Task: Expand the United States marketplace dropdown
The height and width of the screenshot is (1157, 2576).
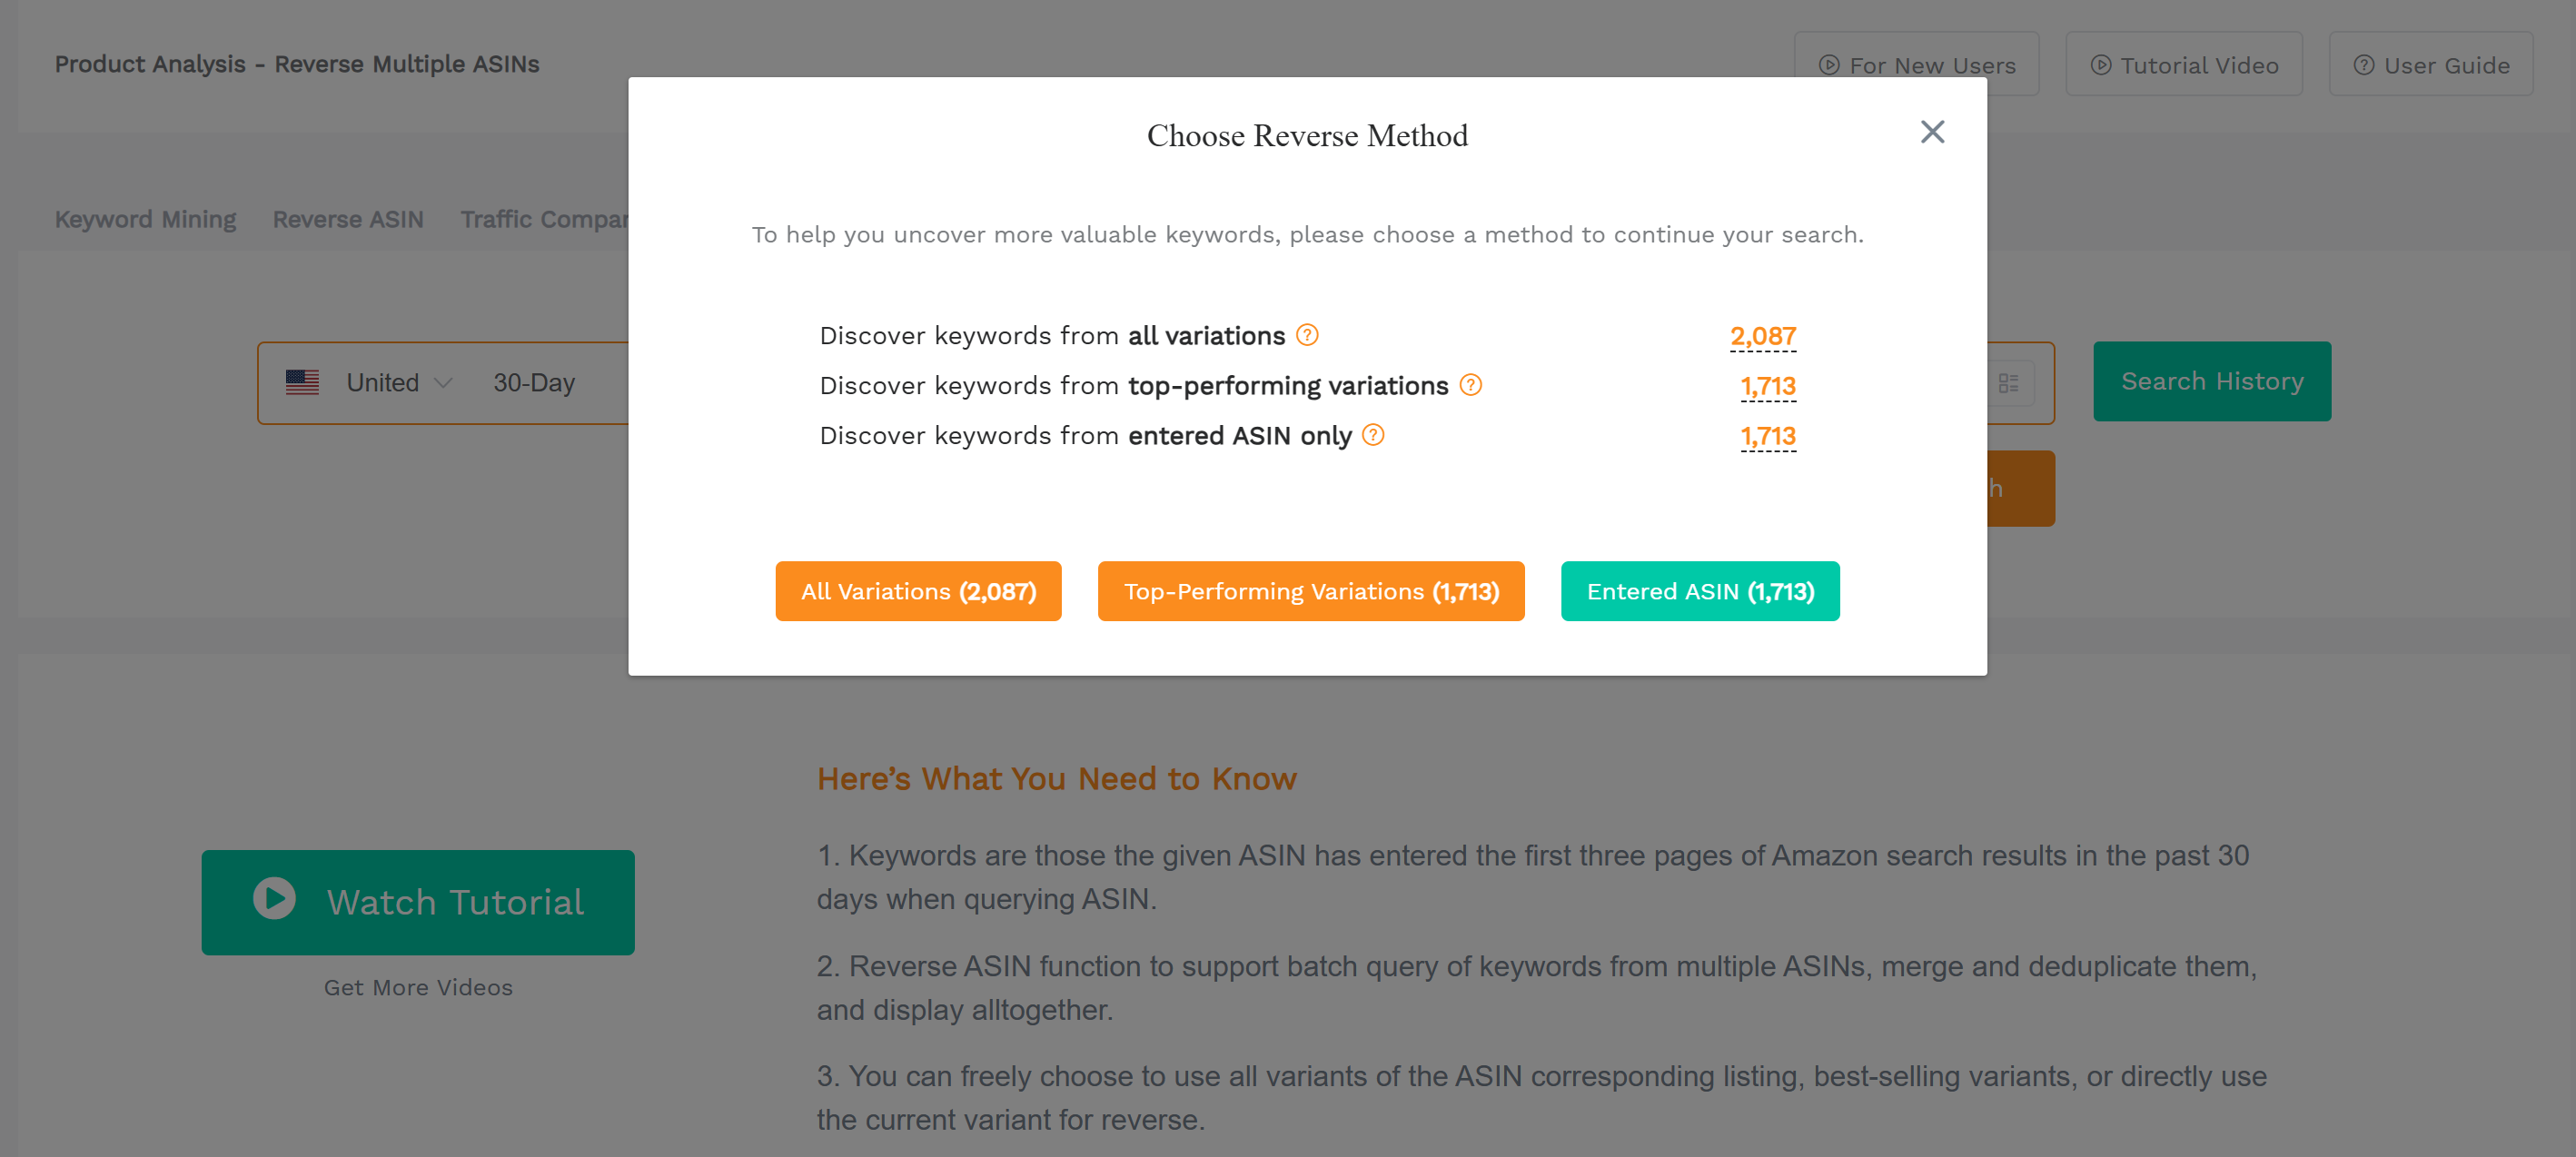Action: click(x=400, y=383)
